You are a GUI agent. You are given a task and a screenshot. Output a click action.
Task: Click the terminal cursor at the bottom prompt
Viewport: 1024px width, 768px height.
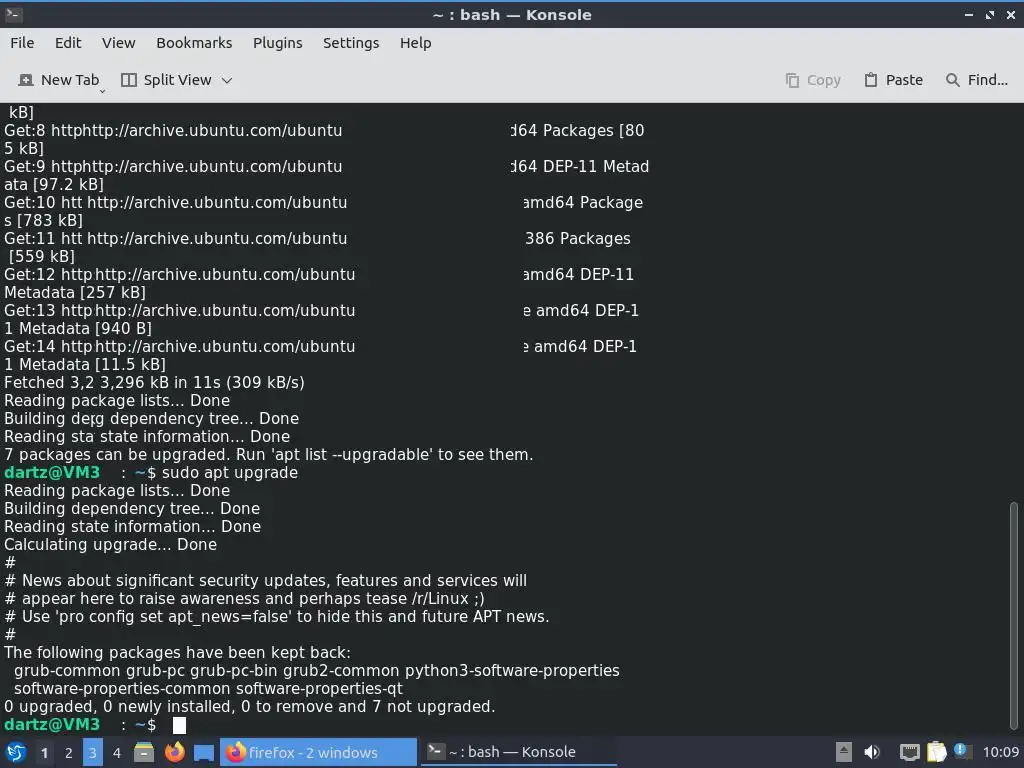click(179, 725)
